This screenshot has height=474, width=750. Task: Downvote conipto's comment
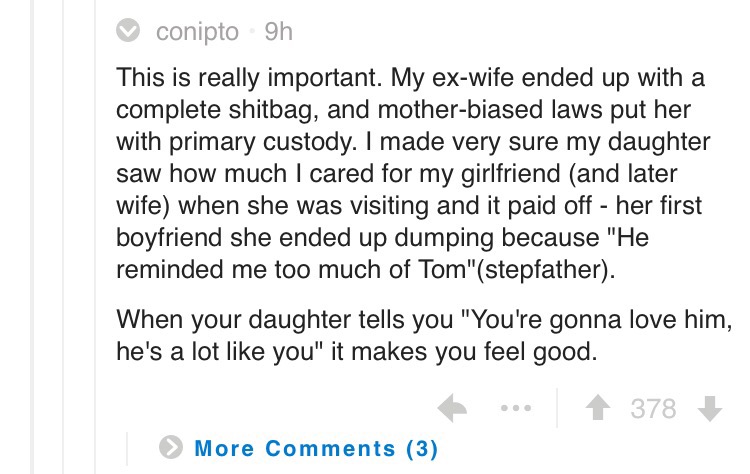tap(710, 408)
